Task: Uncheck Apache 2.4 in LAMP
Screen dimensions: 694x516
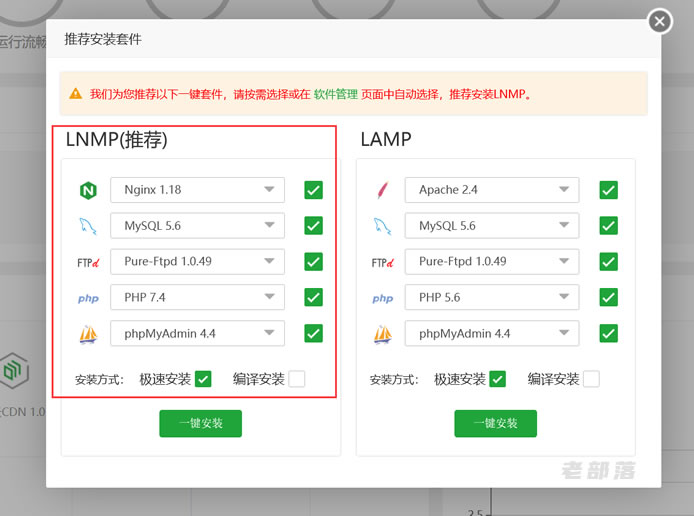Action: click(609, 190)
